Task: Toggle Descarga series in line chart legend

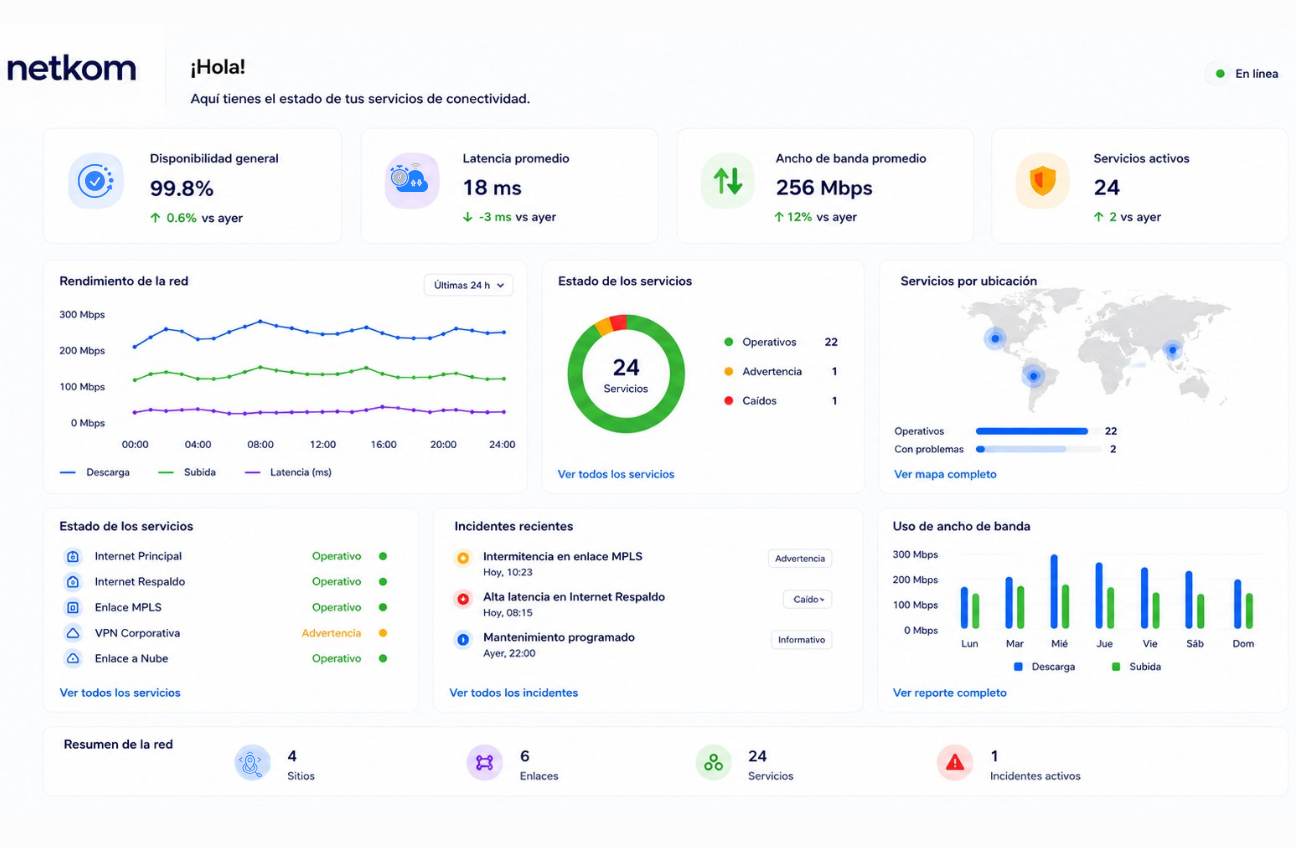Action: (95, 472)
